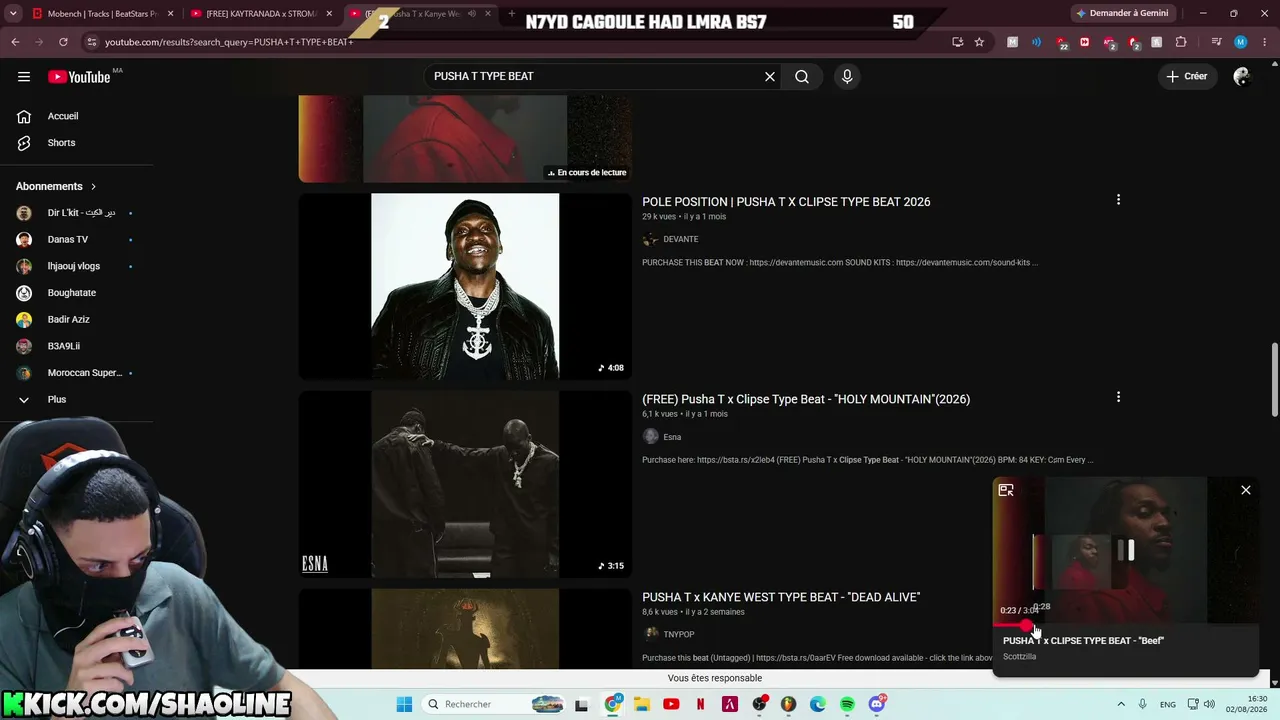Open the Chrome extensions puzzle menu
This screenshot has width=1280, height=720.
(1181, 42)
